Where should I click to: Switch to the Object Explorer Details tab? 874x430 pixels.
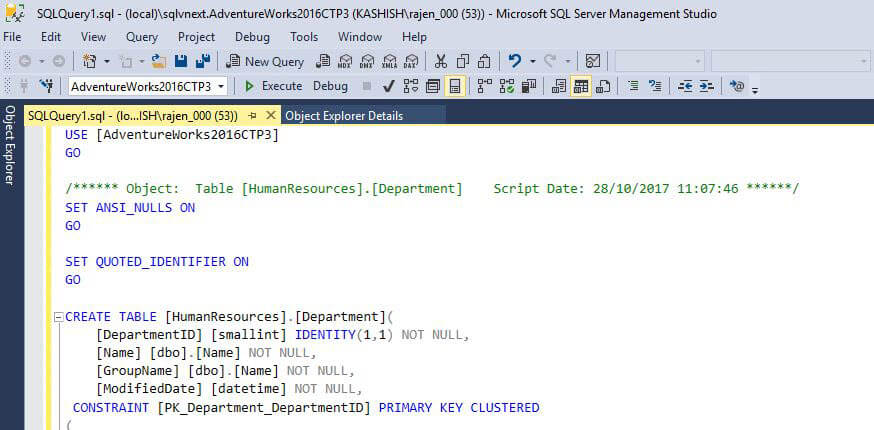click(344, 116)
